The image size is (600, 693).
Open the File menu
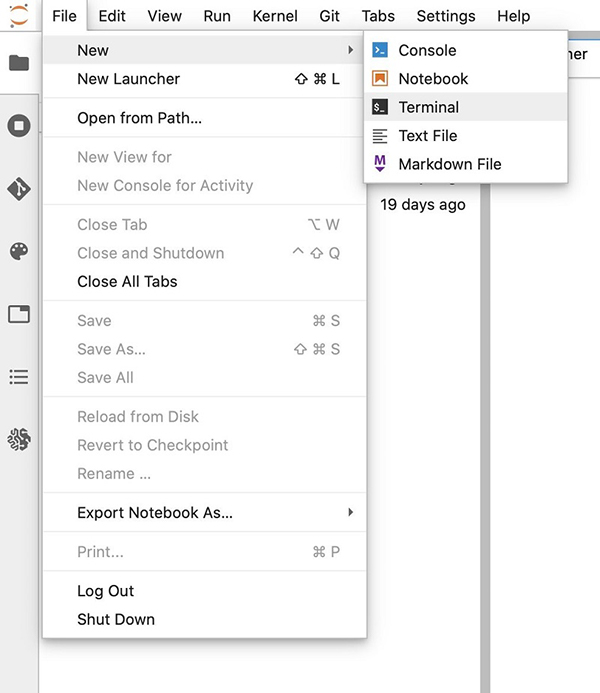coord(65,16)
